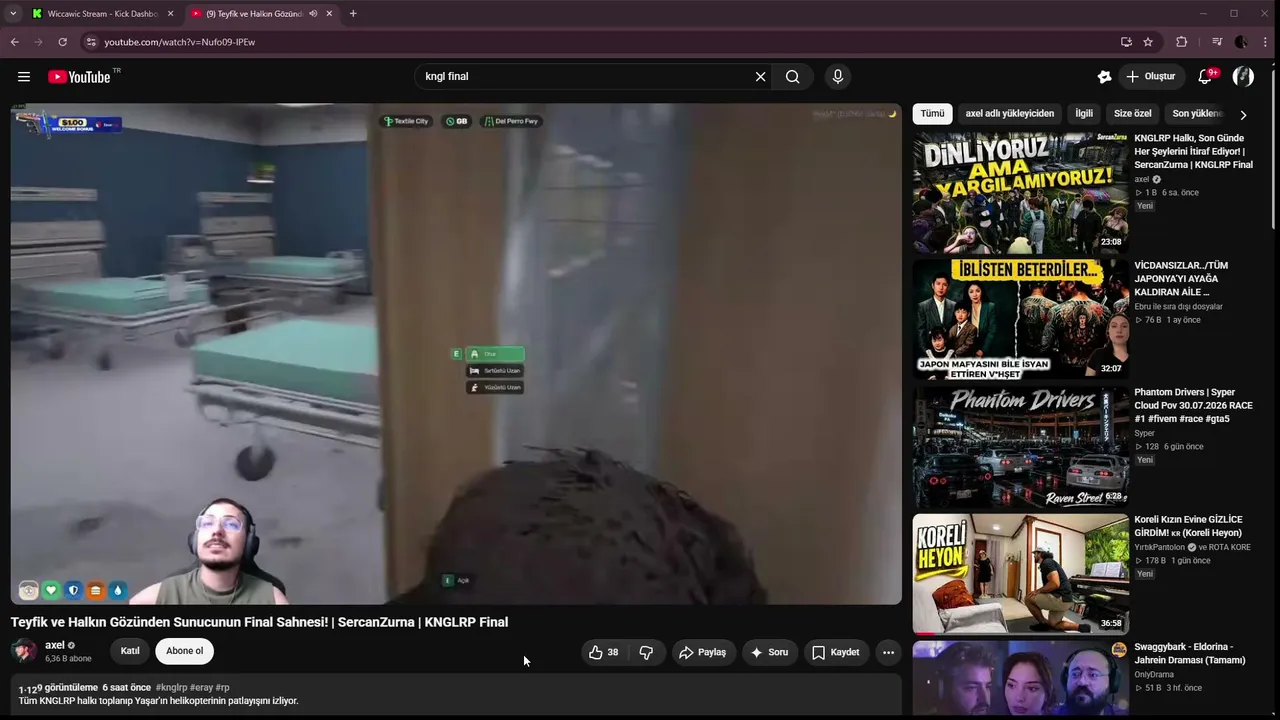Go to the YouTube home logo
The width and height of the screenshot is (1280, 720).
point(79,77)
